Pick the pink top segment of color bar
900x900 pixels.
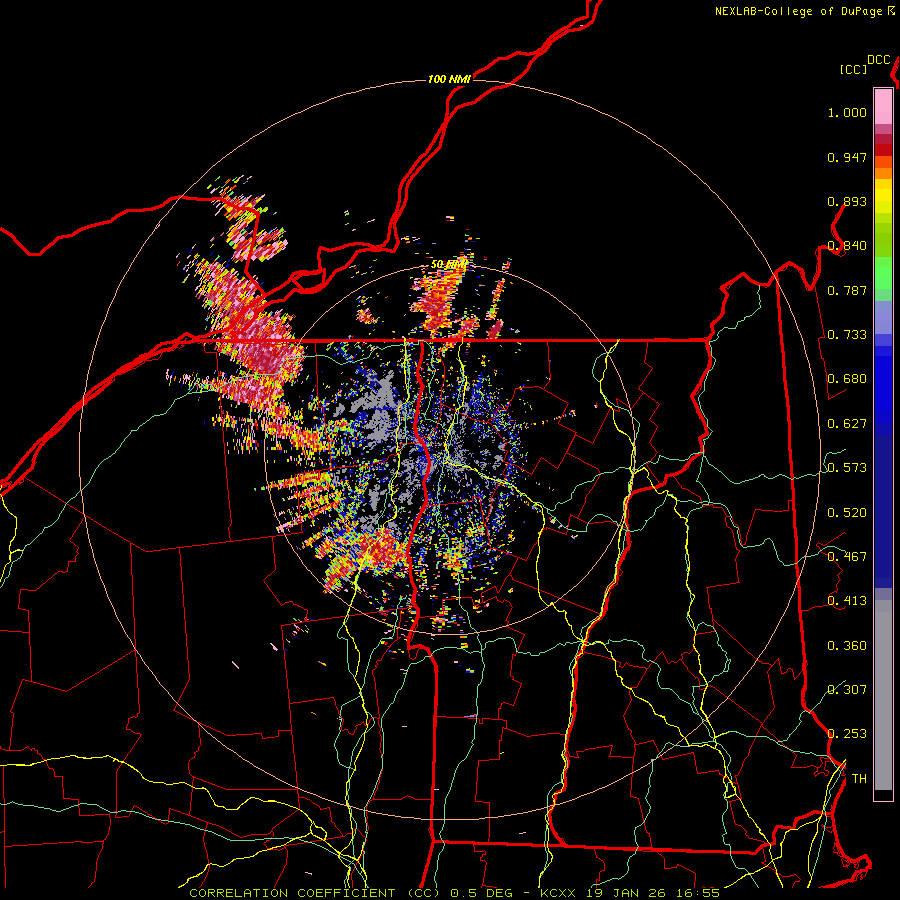click(883, 106)
